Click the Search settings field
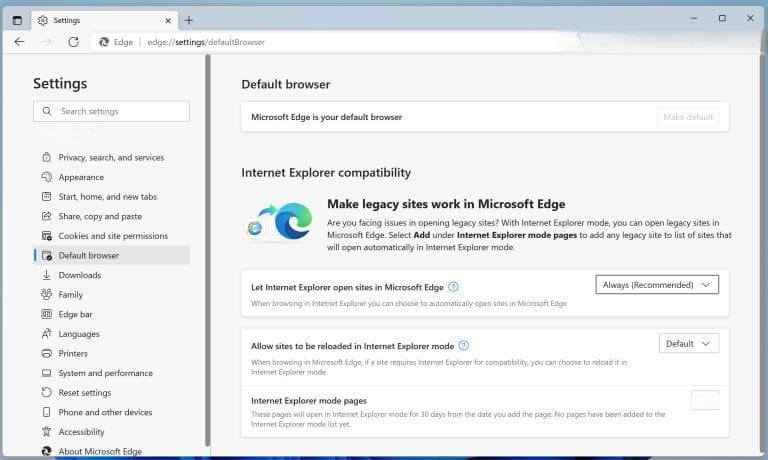The height and width of the screenshot is (460, 768). point(112,111)
